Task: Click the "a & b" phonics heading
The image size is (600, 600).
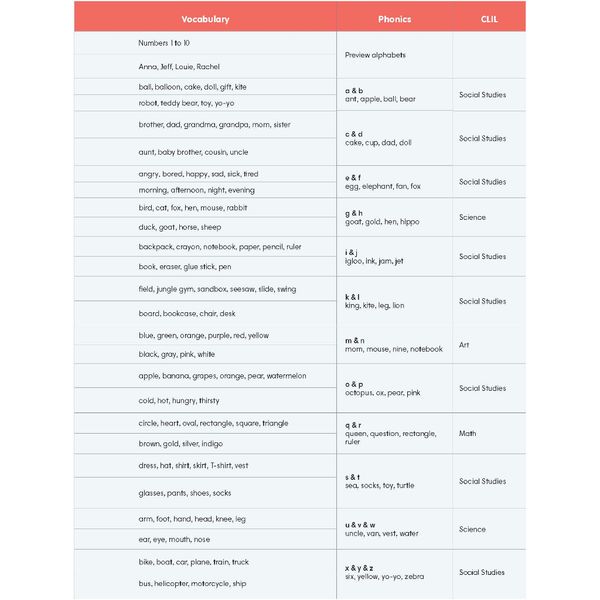Action: [x=354, y=91]
